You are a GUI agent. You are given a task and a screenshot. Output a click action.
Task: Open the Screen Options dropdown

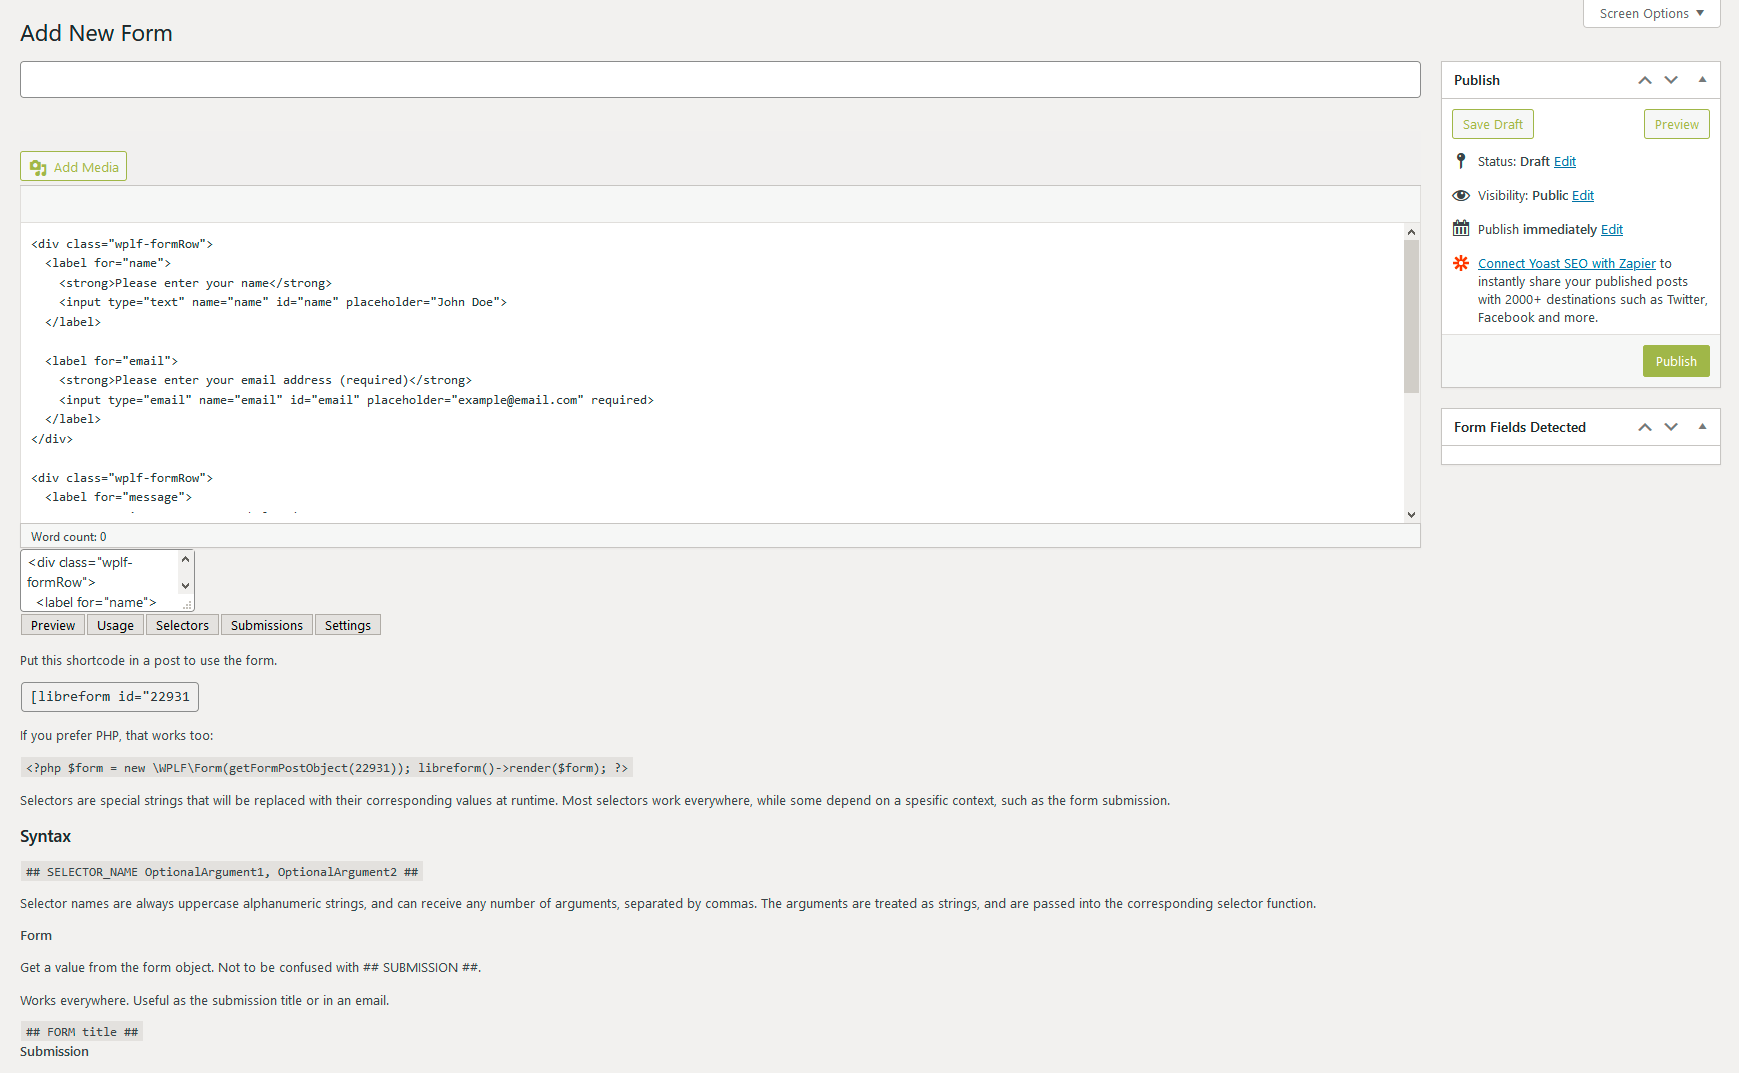click(x=1650, y=13)
